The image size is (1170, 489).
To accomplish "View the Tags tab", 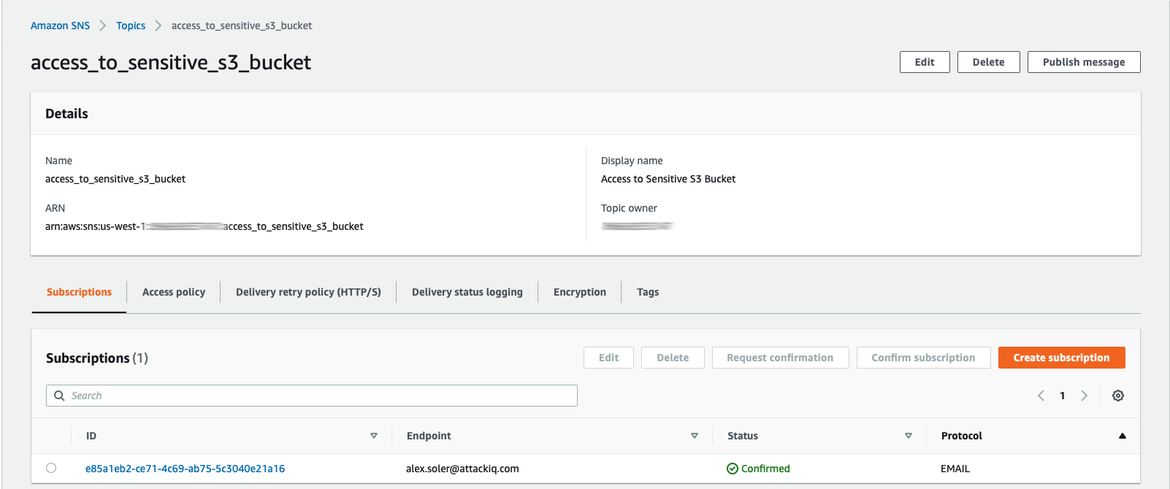I will (x=647, y=292).
